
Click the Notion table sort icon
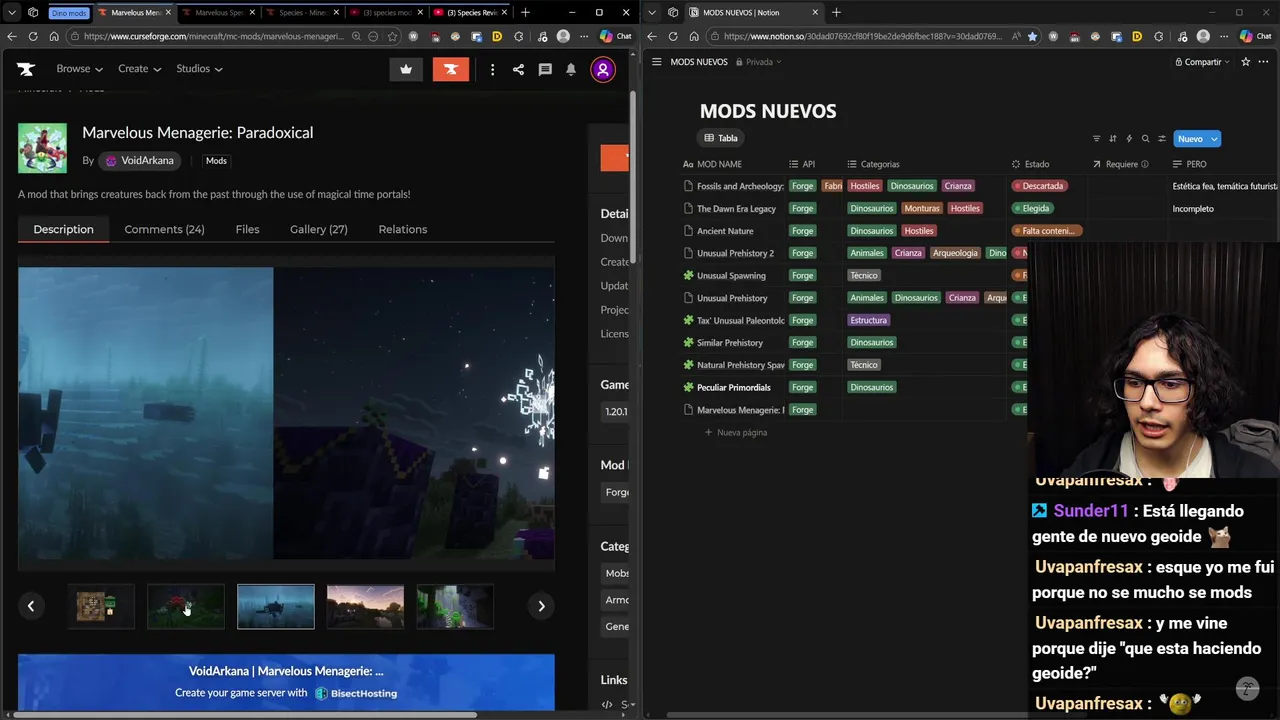pyautogui.click(x=1112, y=139)
